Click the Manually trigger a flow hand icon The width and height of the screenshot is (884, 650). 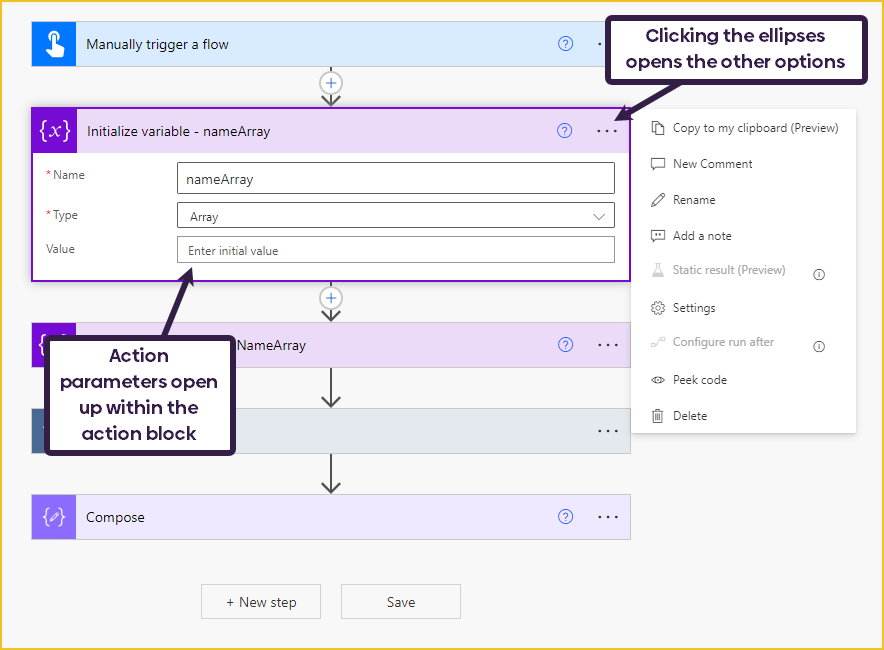pyautogui.click(x=54, y=44)
